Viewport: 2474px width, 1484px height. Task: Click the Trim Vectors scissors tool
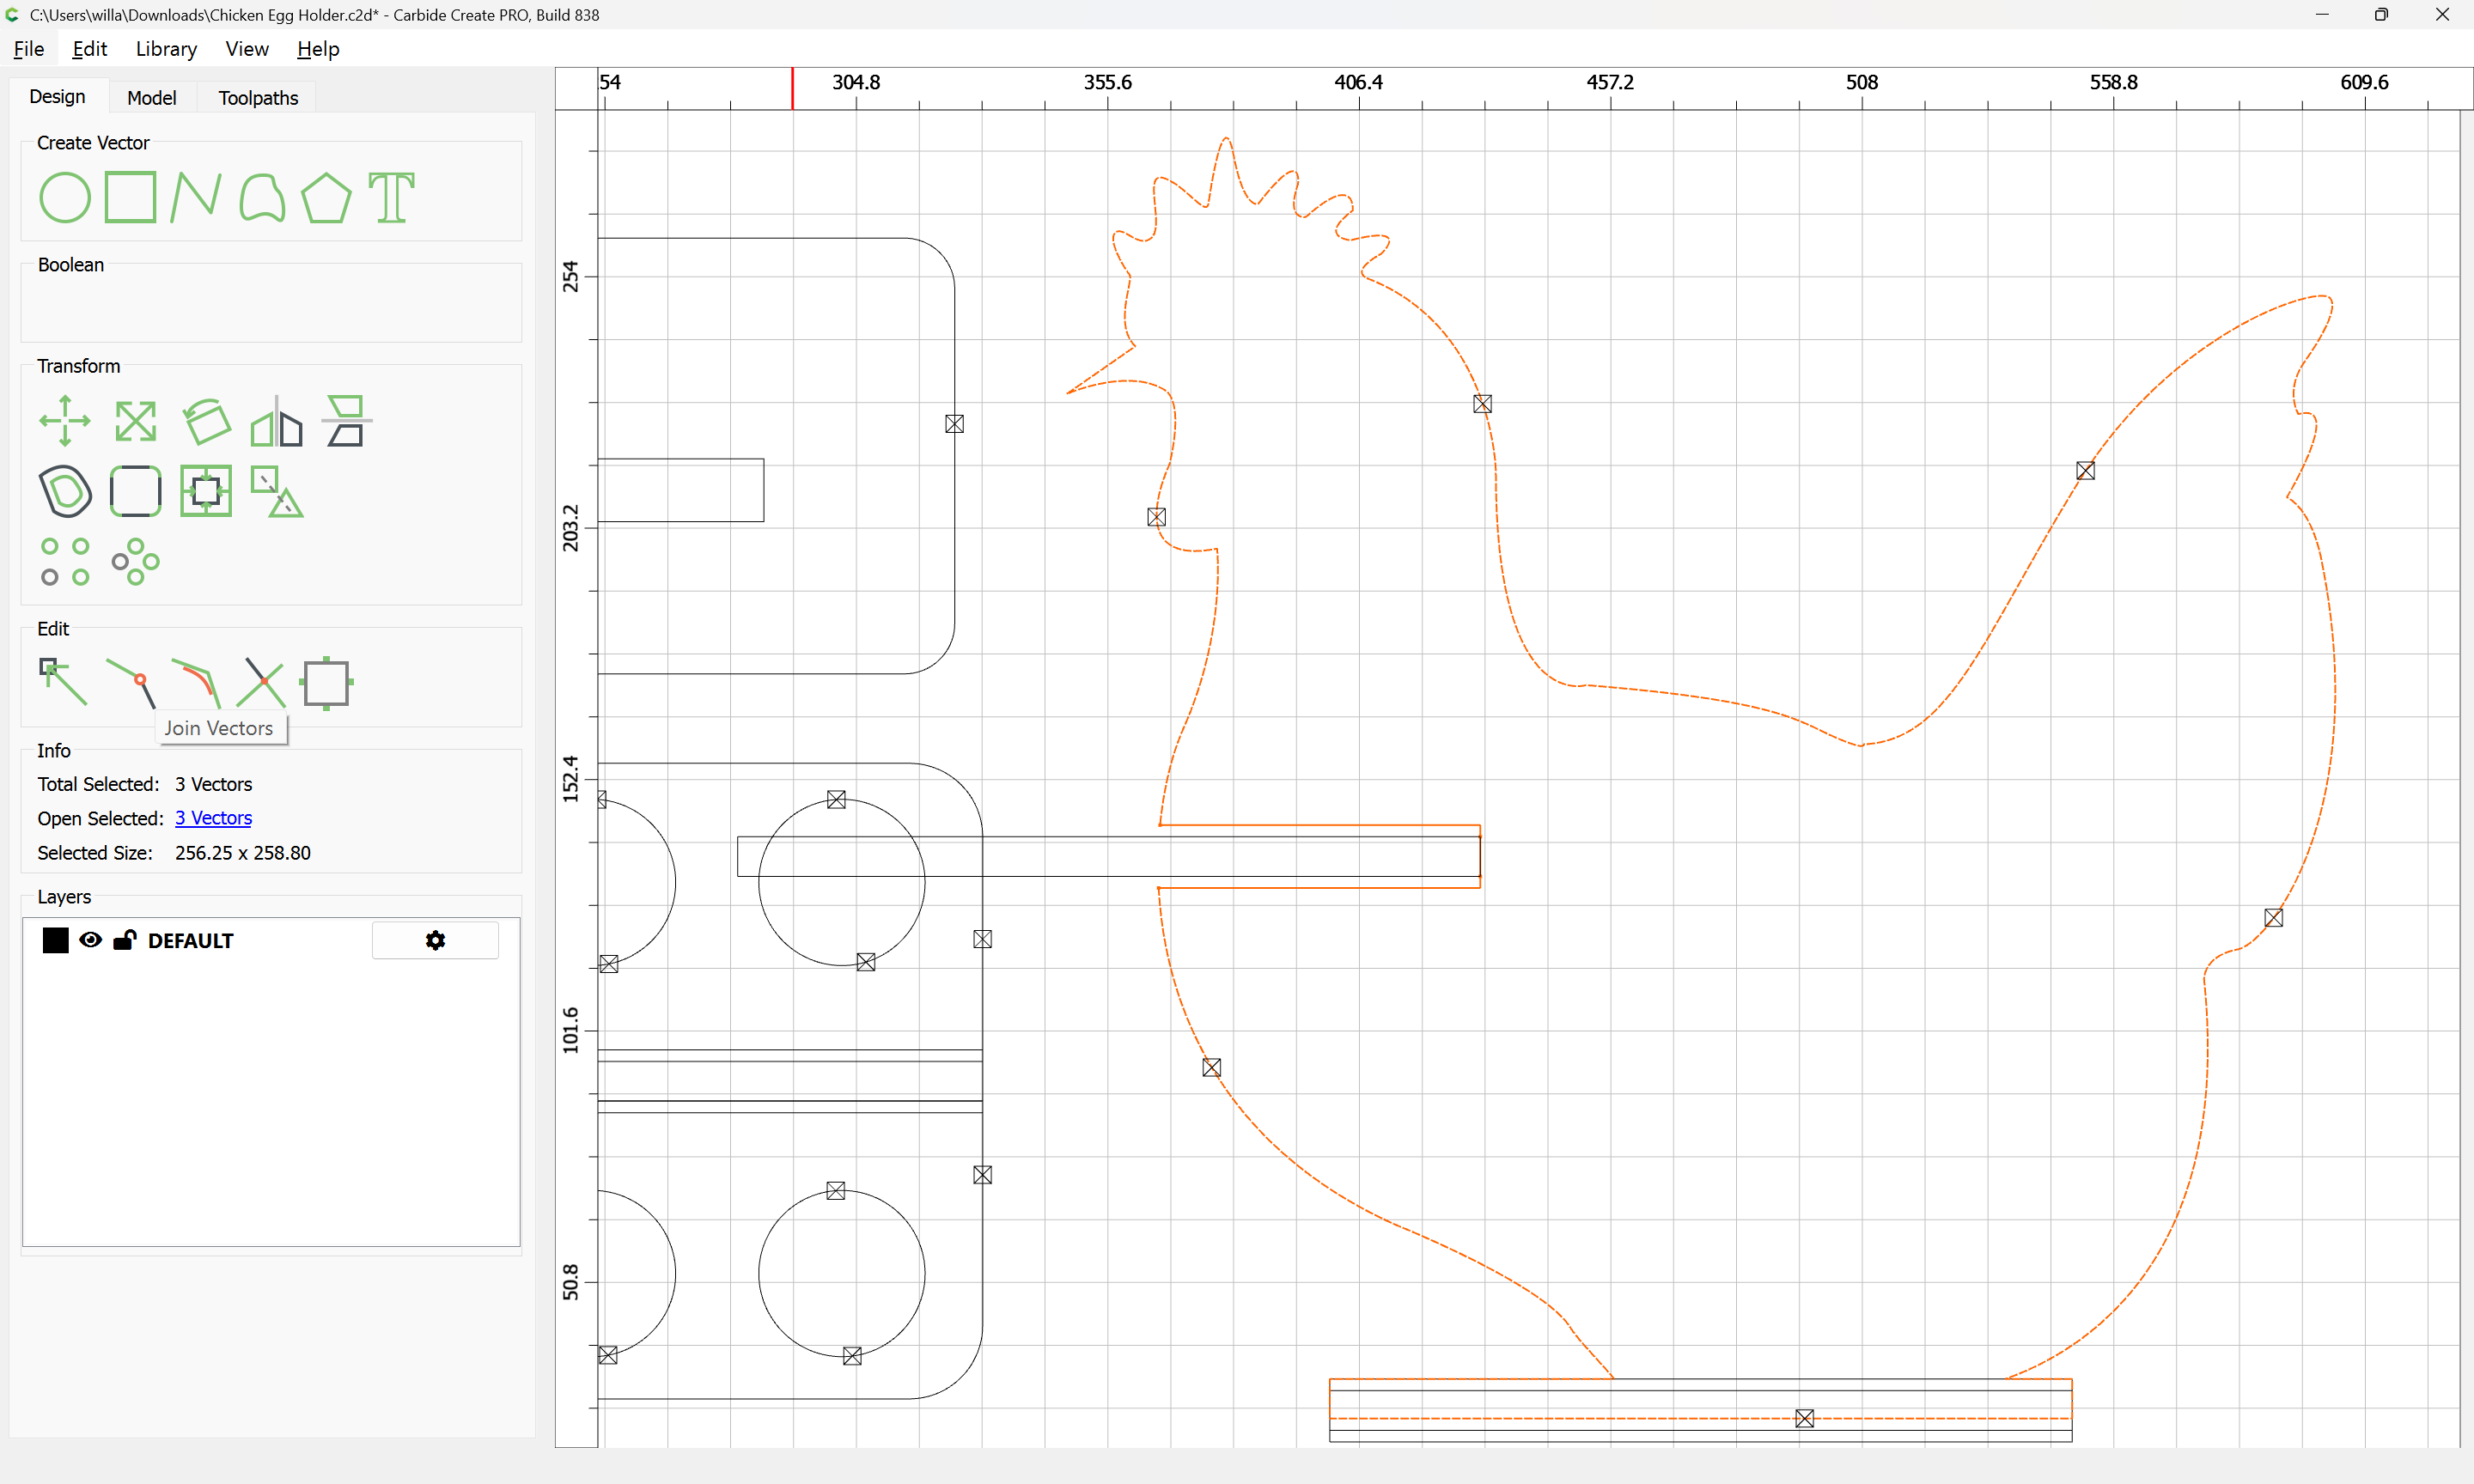[263, 683]
